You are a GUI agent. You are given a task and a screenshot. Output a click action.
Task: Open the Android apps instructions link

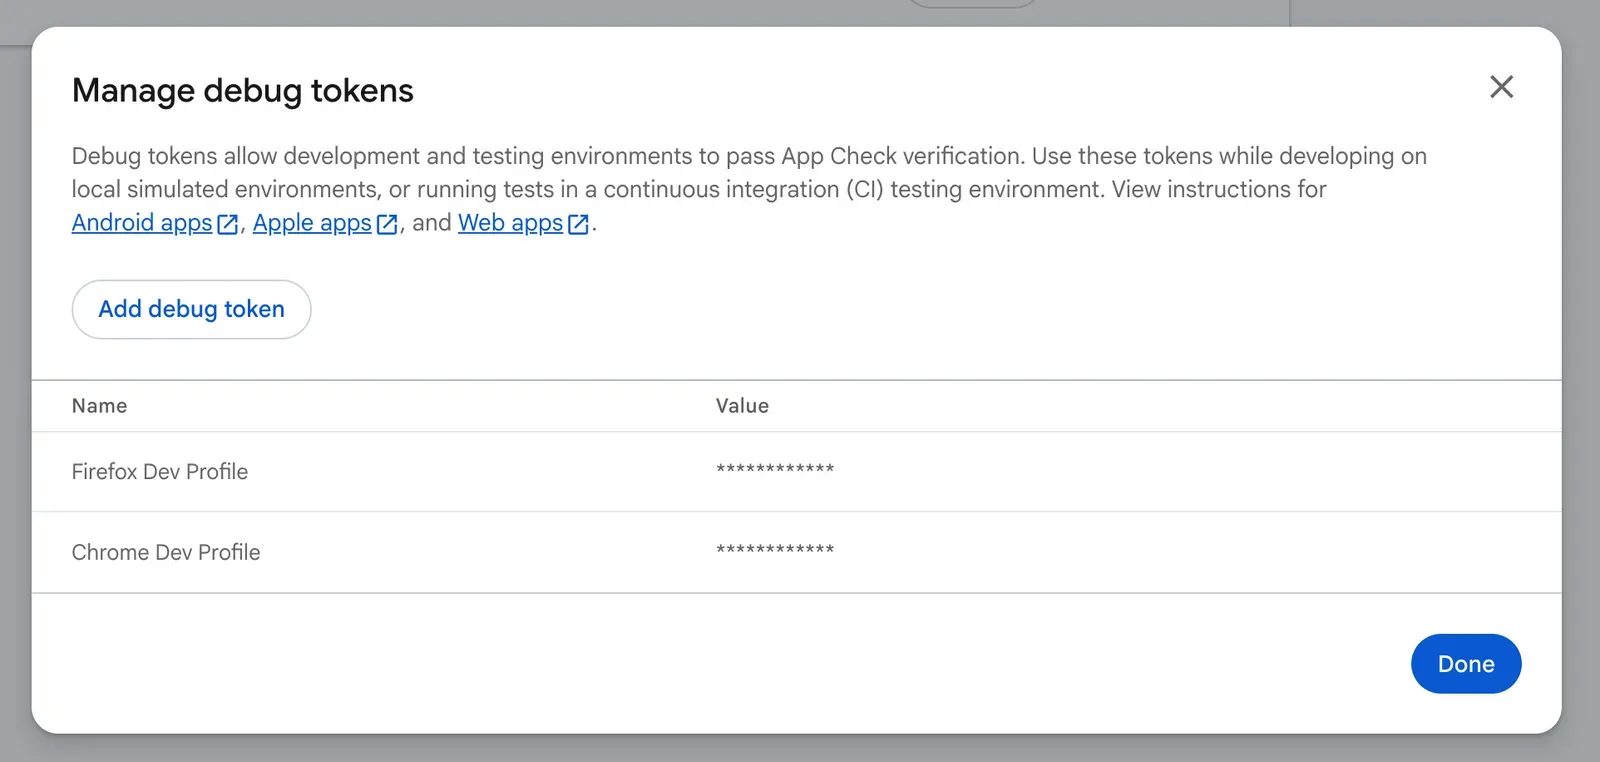point(155,223)
